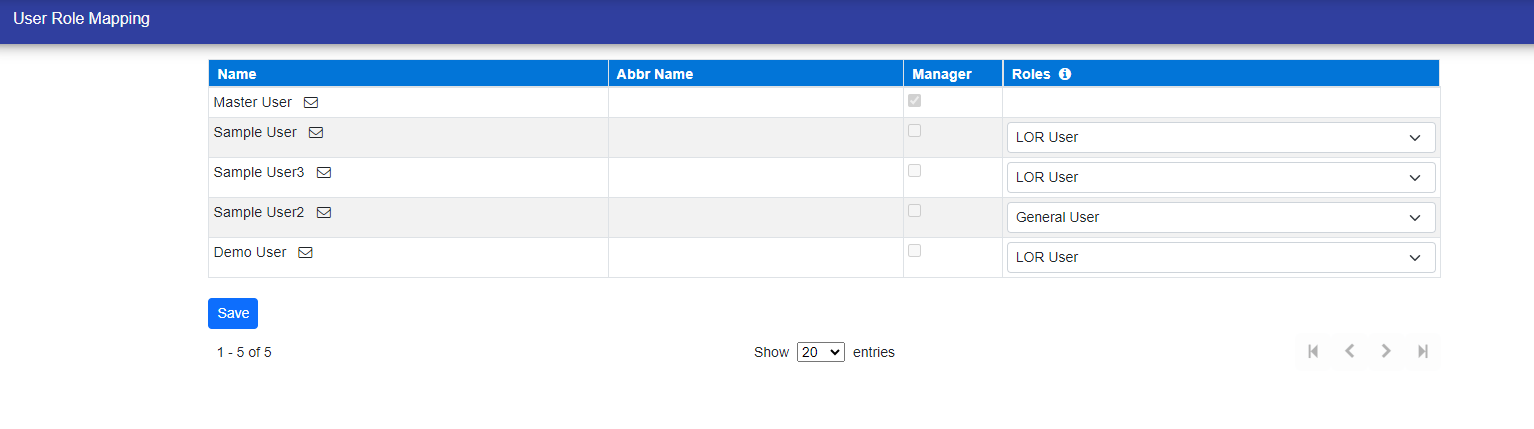Toggle Manager checkbox for Sample User3

pyautogui.click(x=914, y=171)
